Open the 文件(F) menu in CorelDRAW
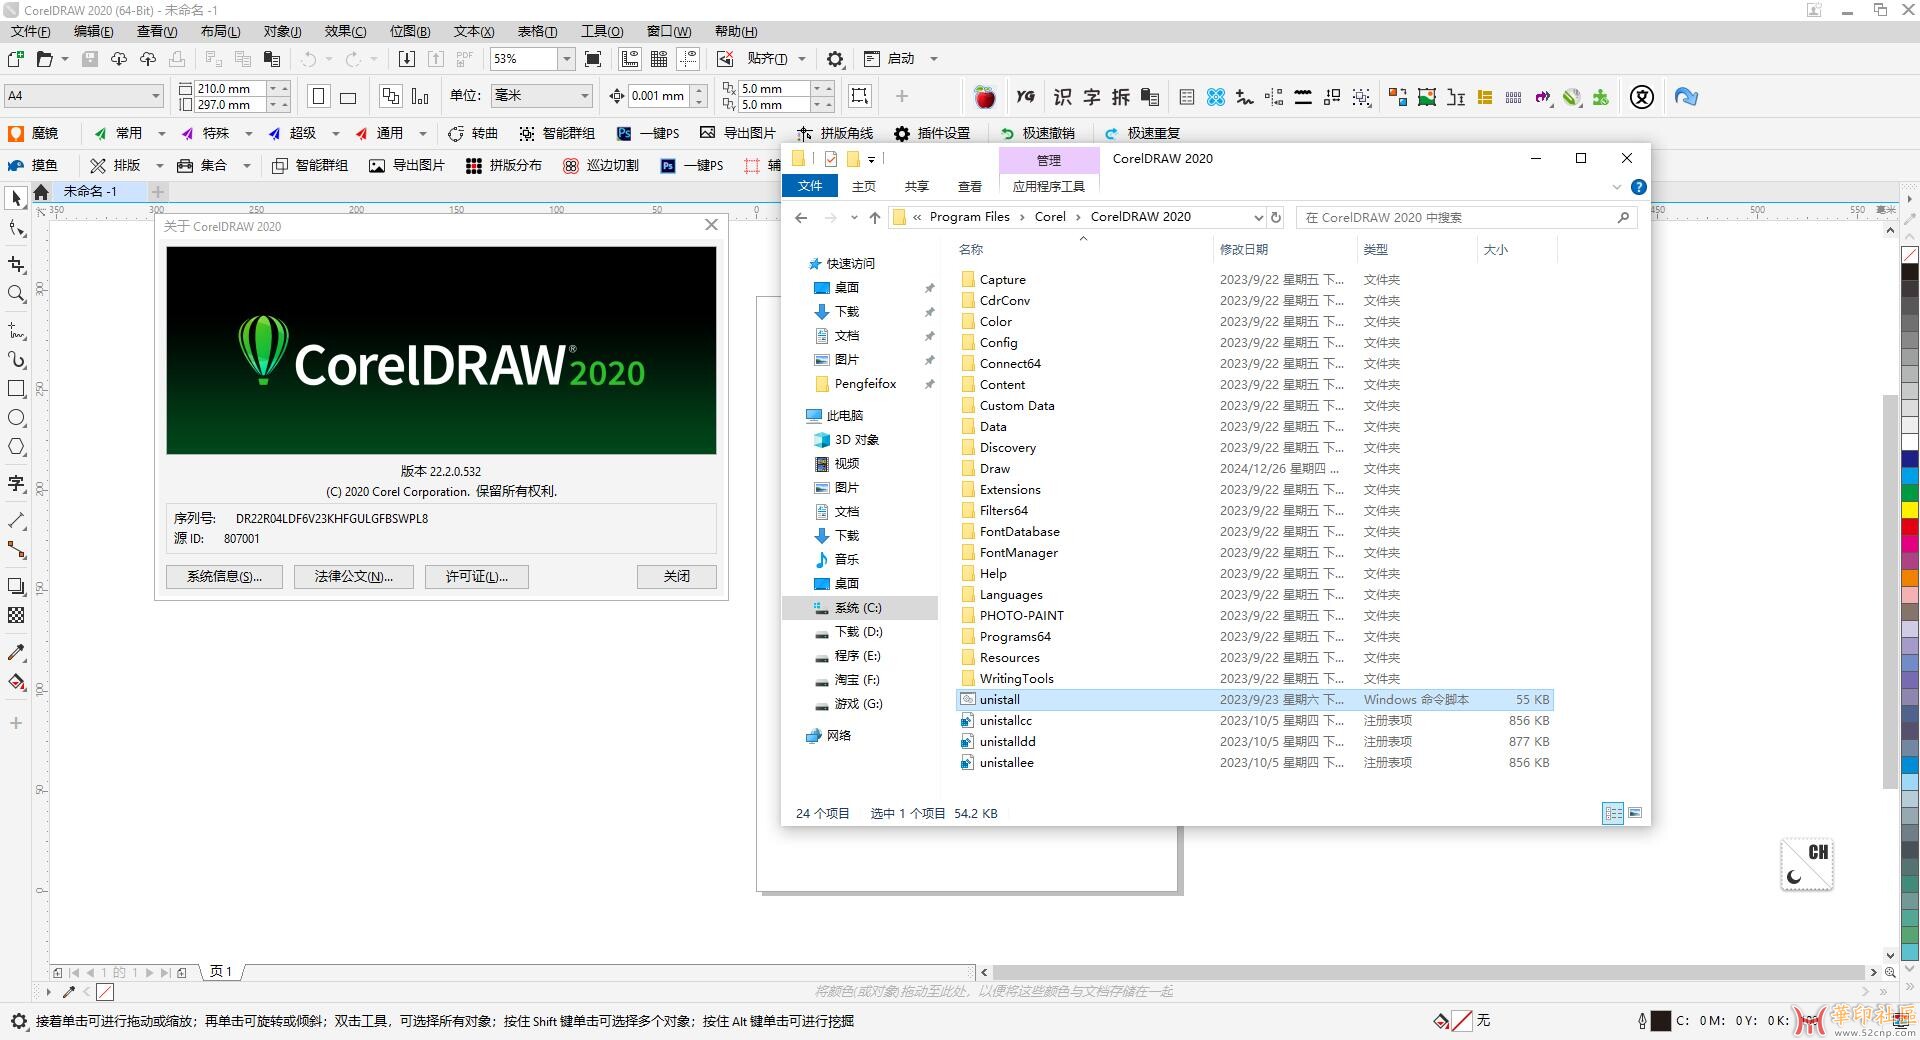Image resolution: width=1920 pixels, height=1040 pixels. (30, 31)
